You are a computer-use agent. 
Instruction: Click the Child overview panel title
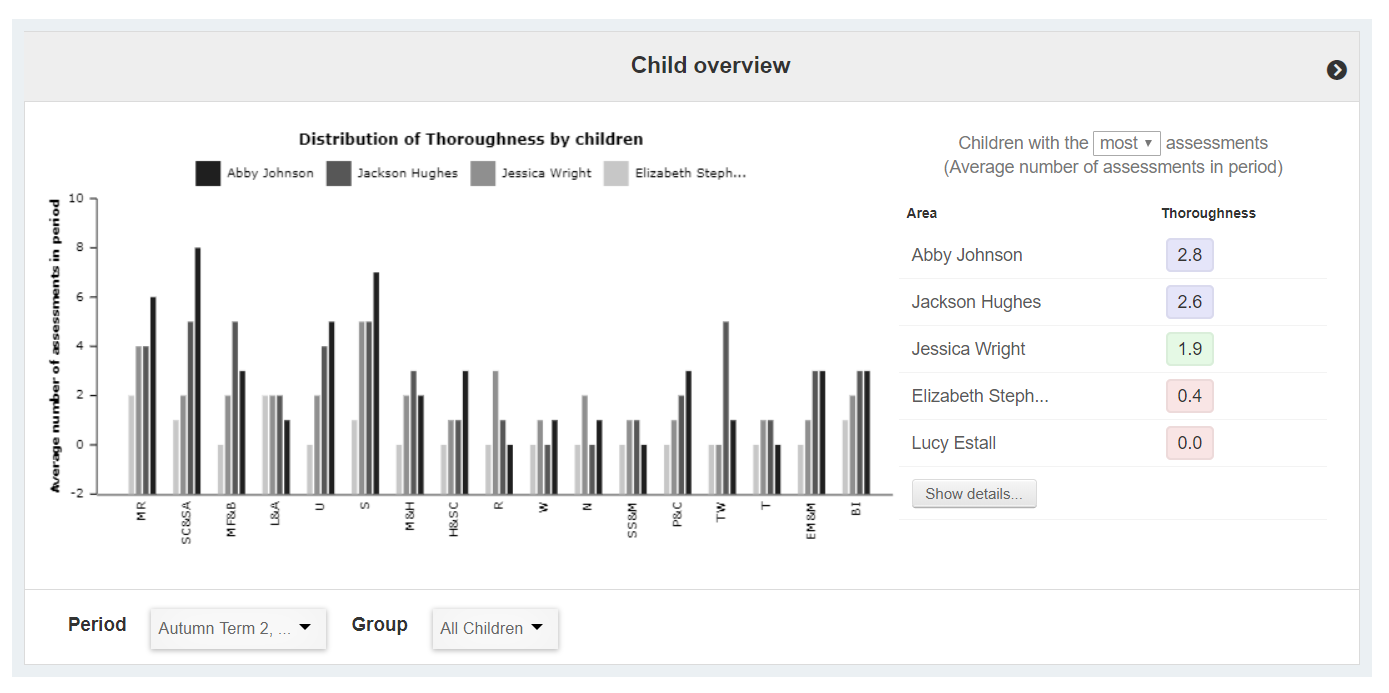coord(710,66)
